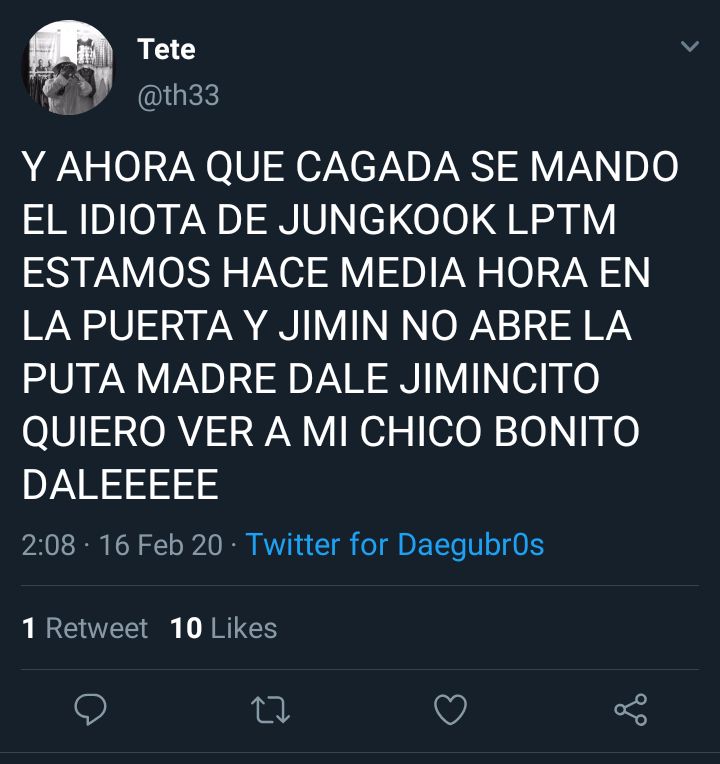The width and height of the screenshot is (720, 764).
Task: Click the 2:08 timestamp
Action: click(x=49, y=545)
